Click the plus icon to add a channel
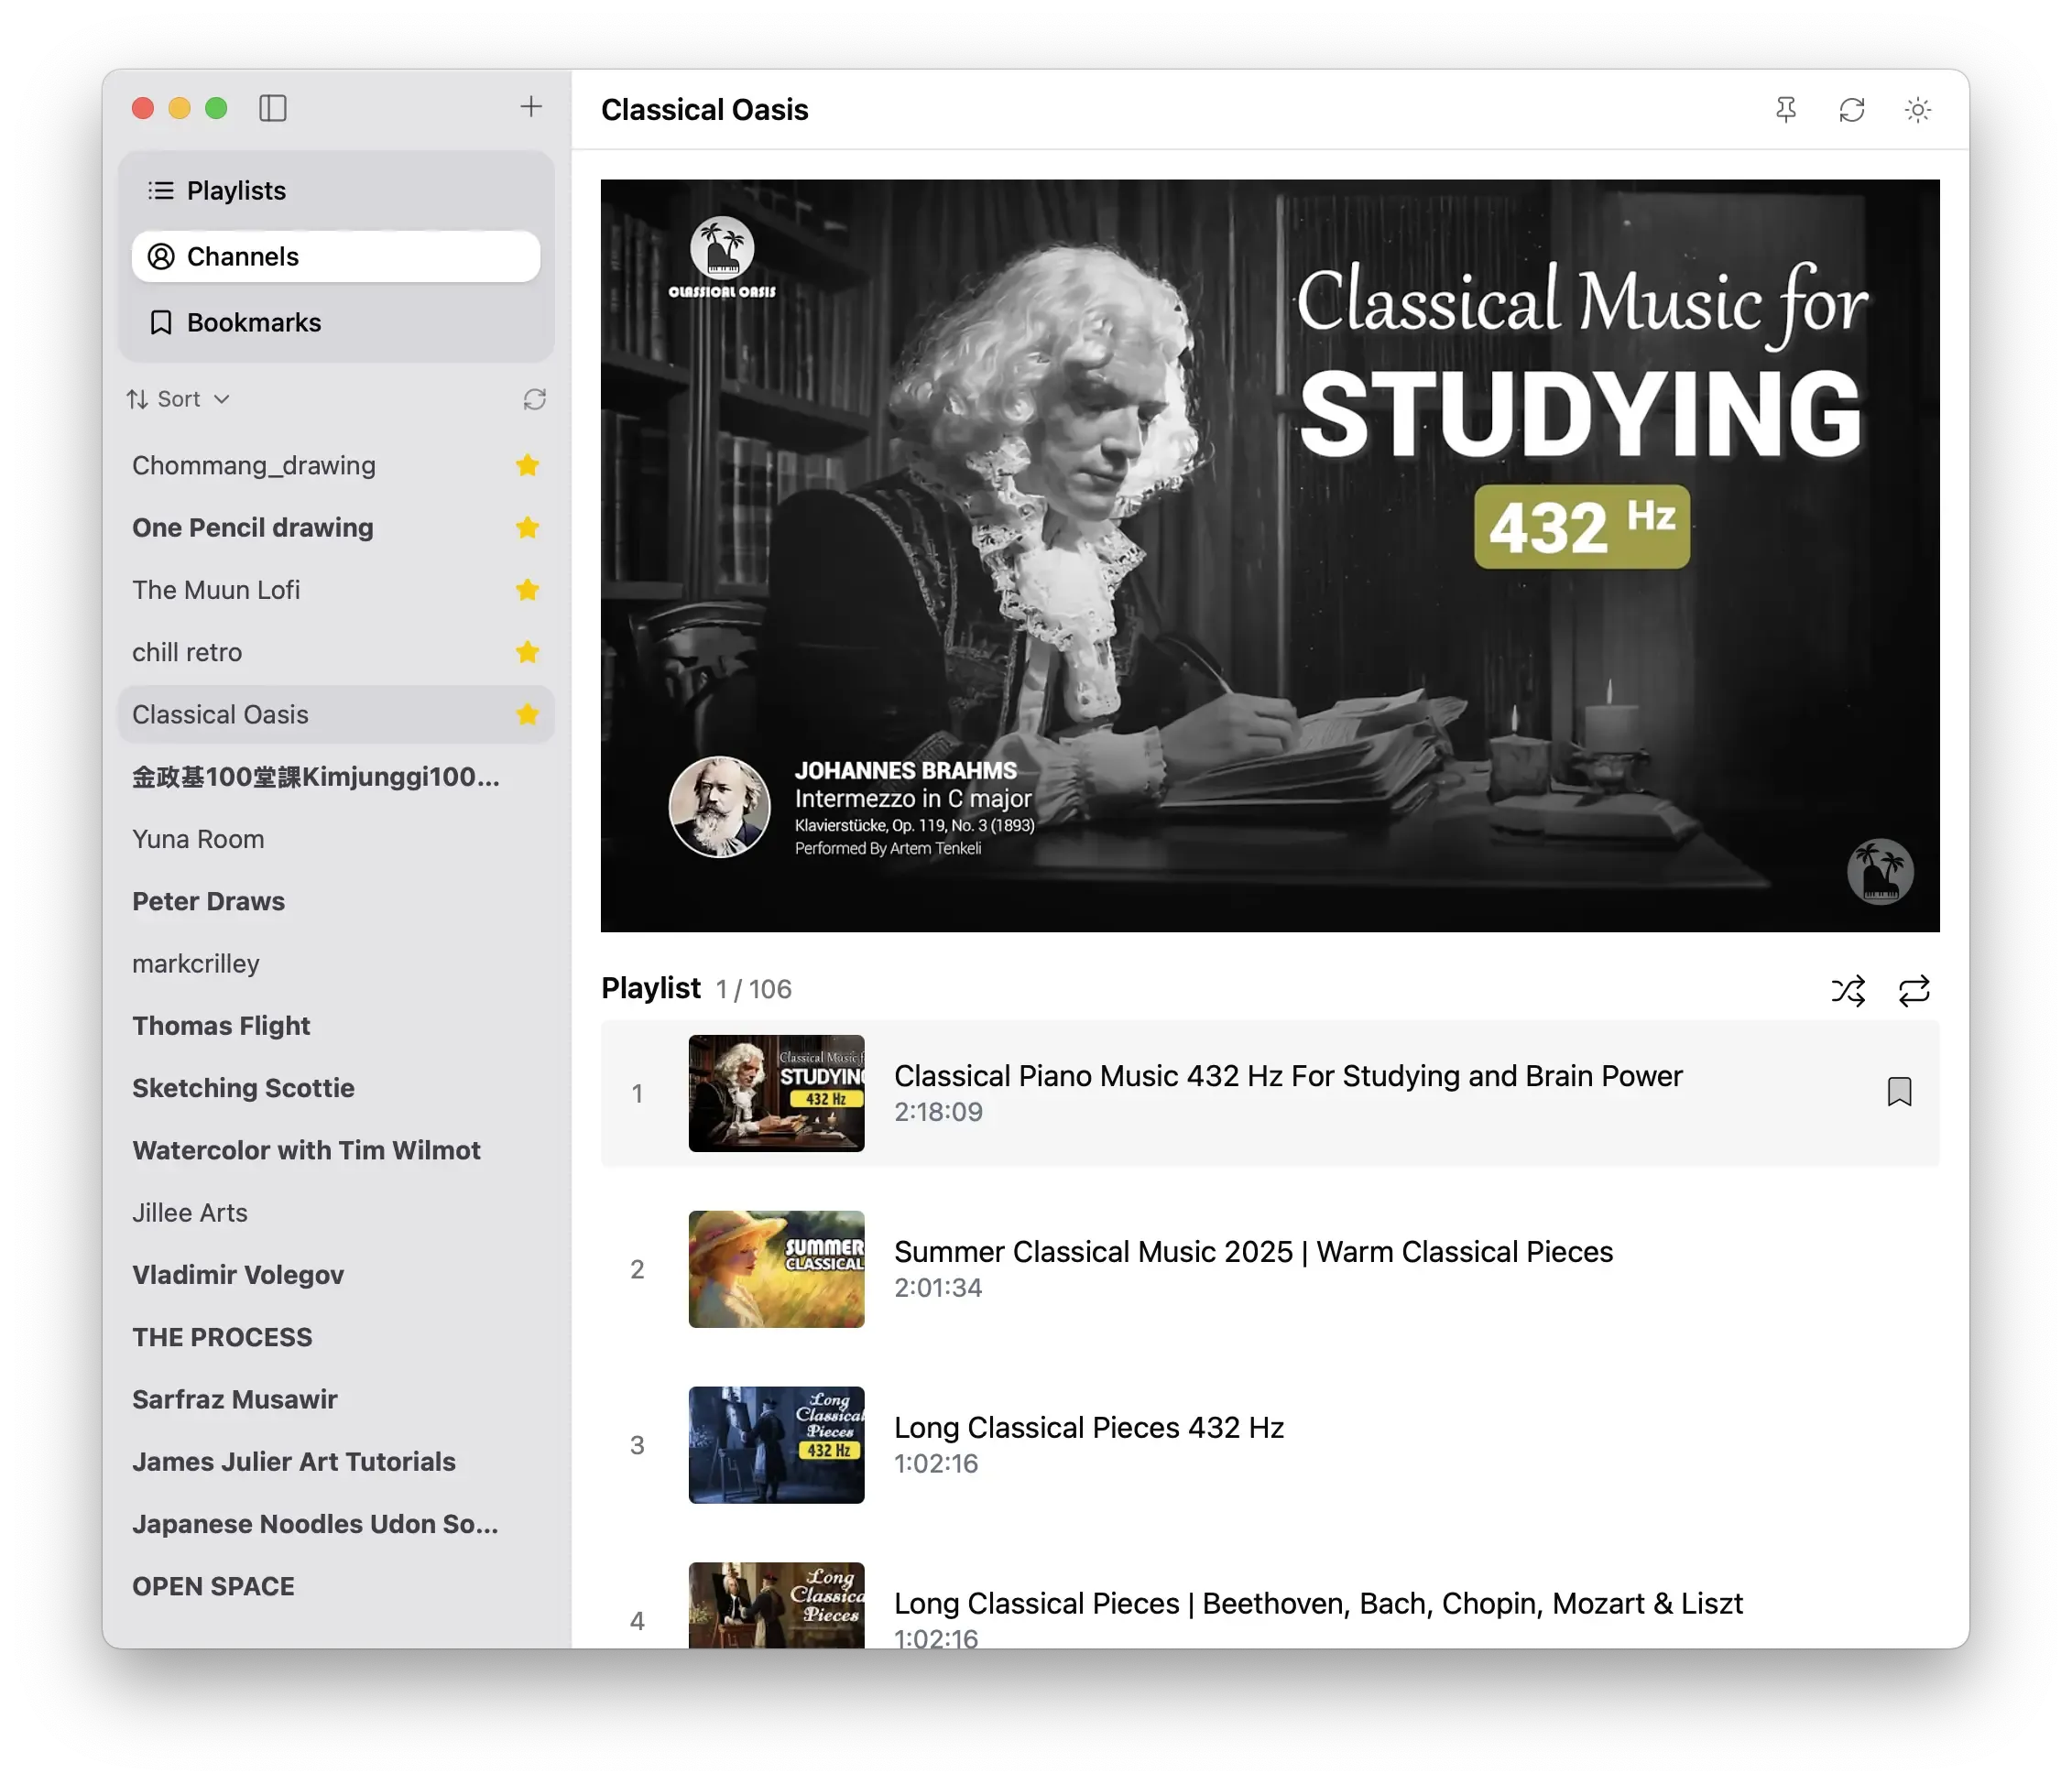2072x1784 pixels. pyautogui.click(x=531, y=107)
